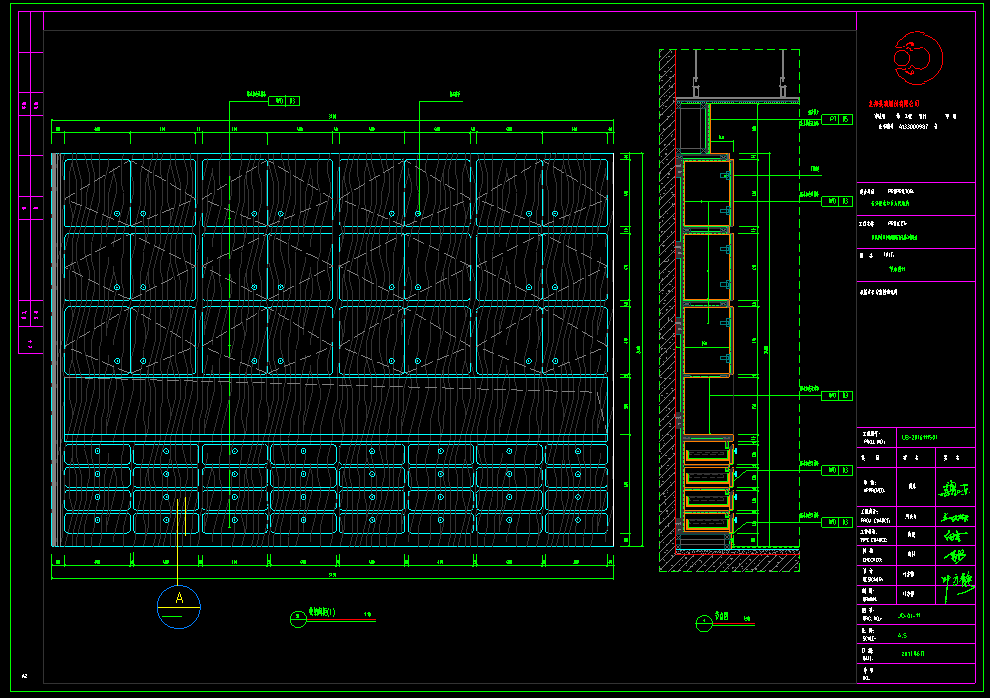This screenshot has height=698, width=990.
Task: Click the red company logo emblem
Action: [917, 58]
